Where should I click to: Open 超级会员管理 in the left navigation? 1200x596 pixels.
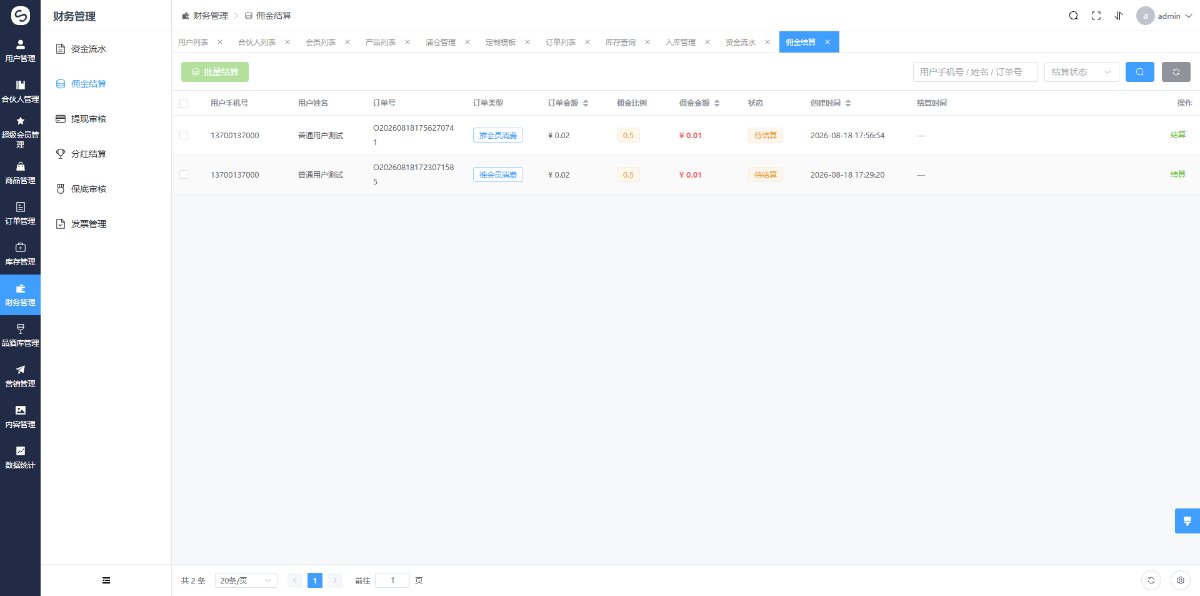pos(20,132)
